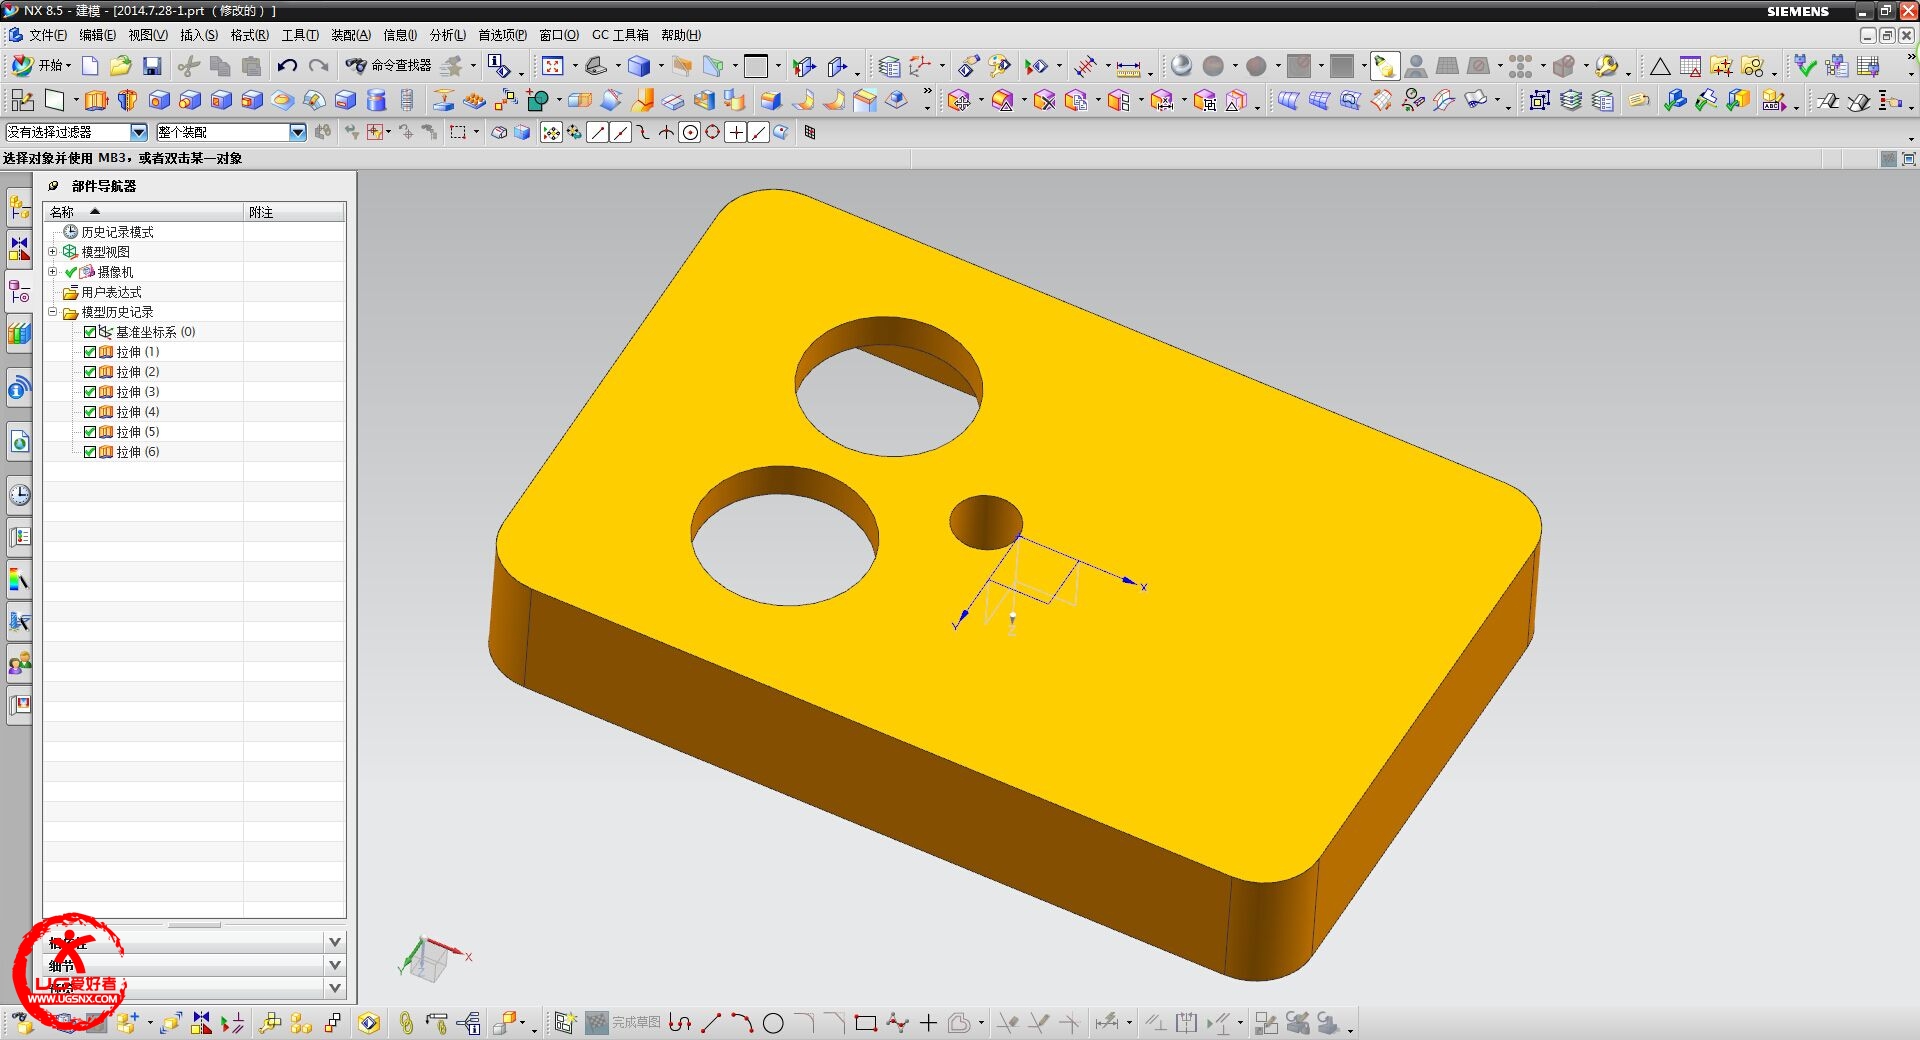Click the 完成草图 Finish Sketch button
Screen dimensions: 1920x1040
[624, 1022]
